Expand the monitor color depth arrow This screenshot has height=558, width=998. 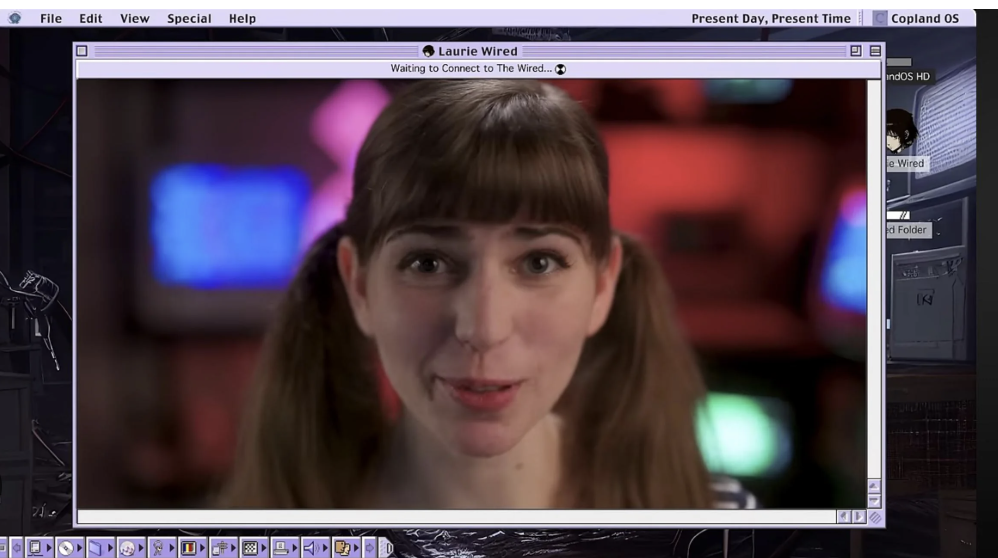pyautogui.click(x=202, y=547)
